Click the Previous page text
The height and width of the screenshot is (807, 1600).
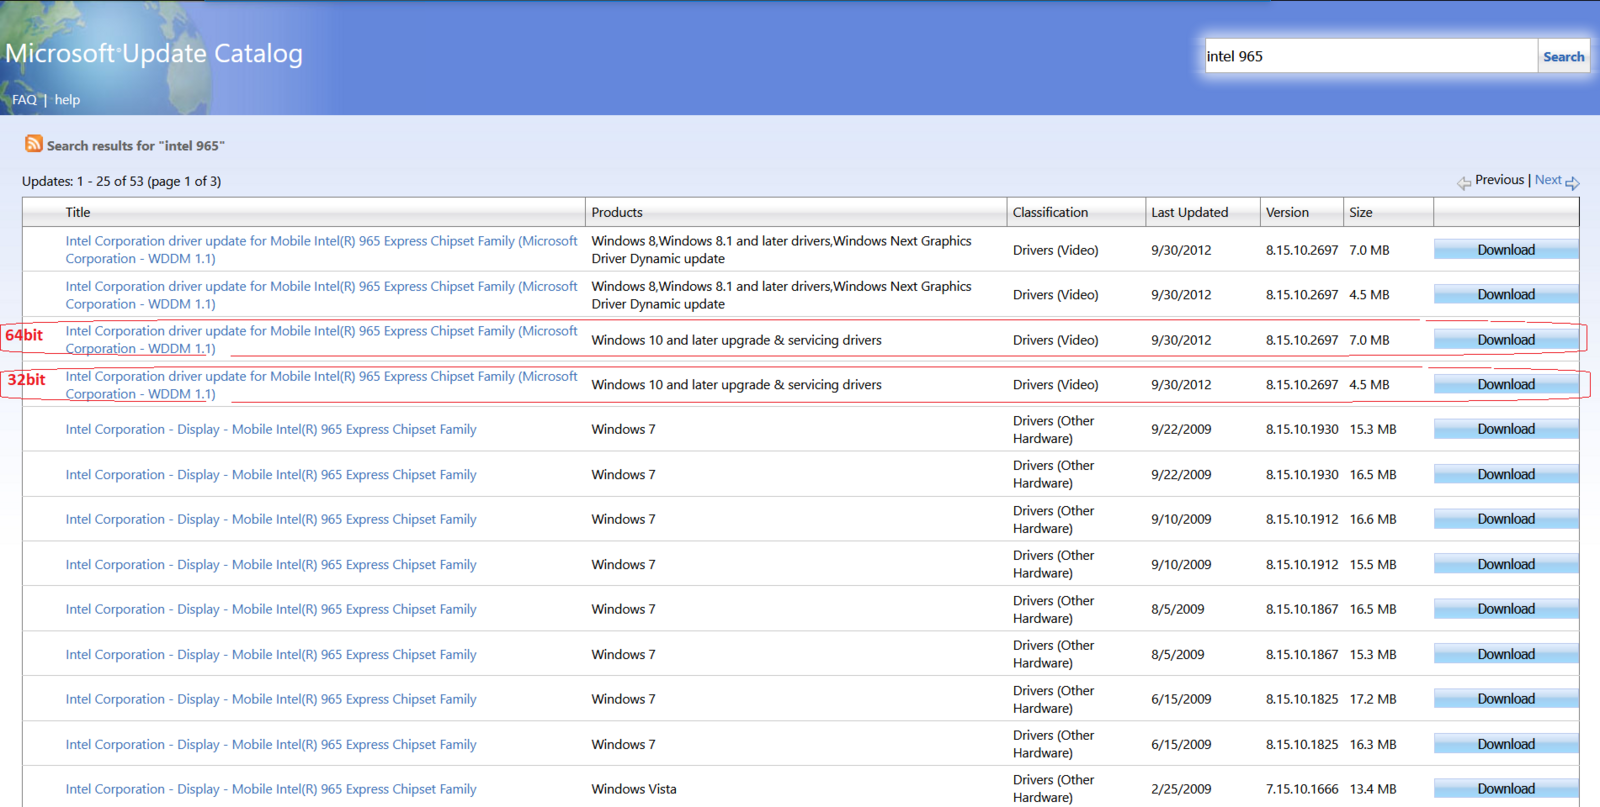click(x=1499, y=180)
